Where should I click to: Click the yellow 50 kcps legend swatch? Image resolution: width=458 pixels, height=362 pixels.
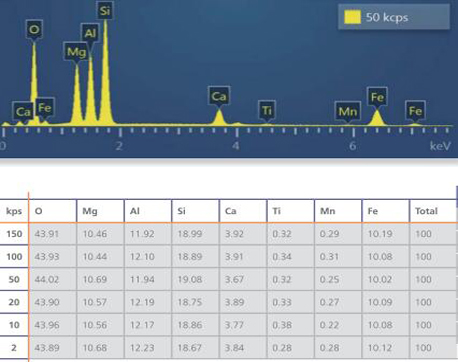pyautogui.click(x=352, y=17)
